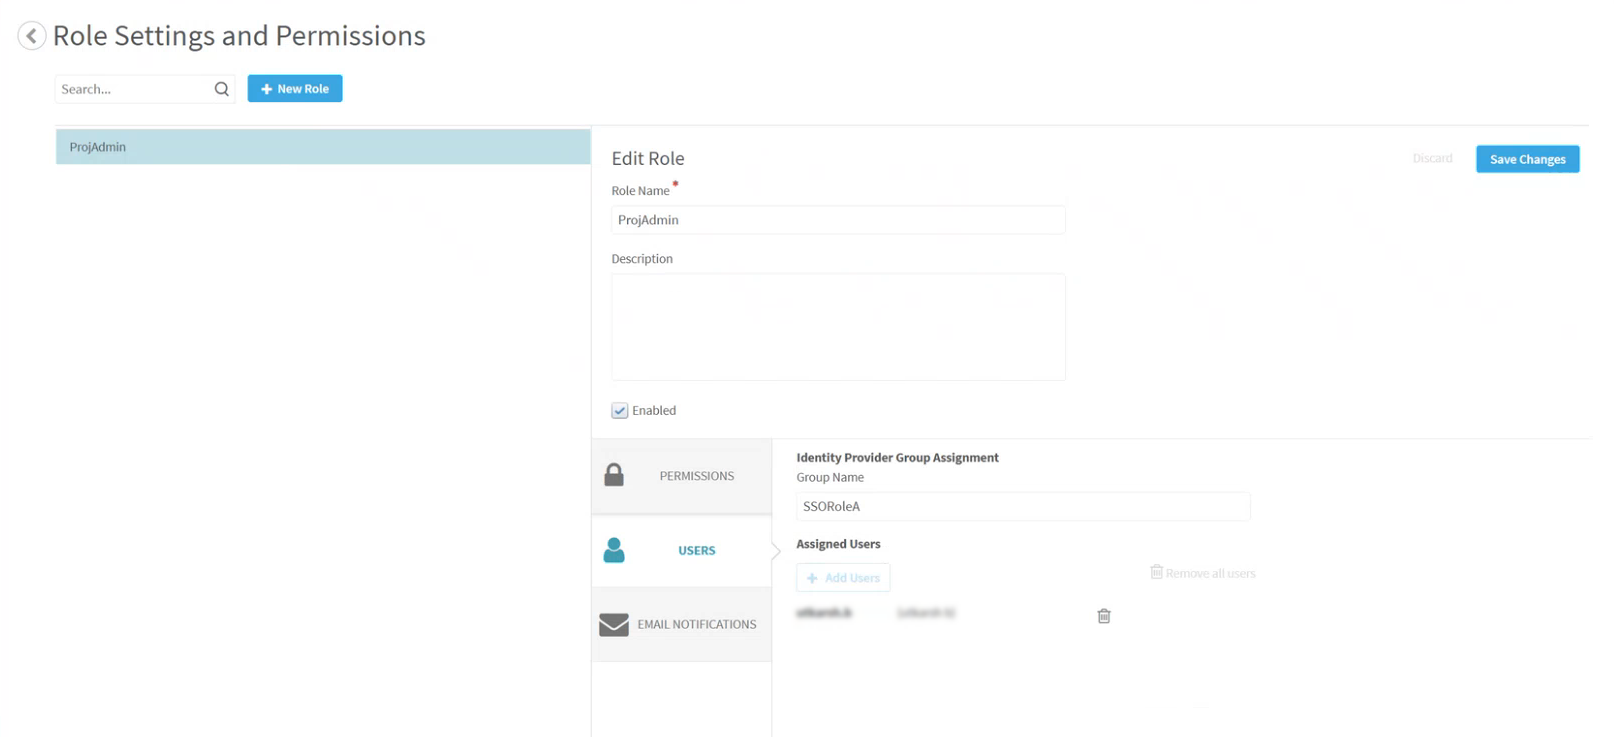Click the lock icon for Permissions

(614, 475)
